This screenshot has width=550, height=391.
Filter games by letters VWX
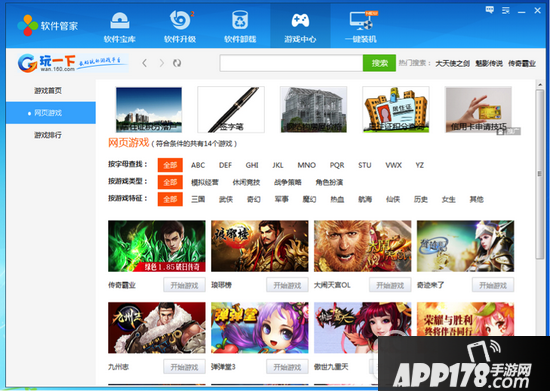coord(394,165)
